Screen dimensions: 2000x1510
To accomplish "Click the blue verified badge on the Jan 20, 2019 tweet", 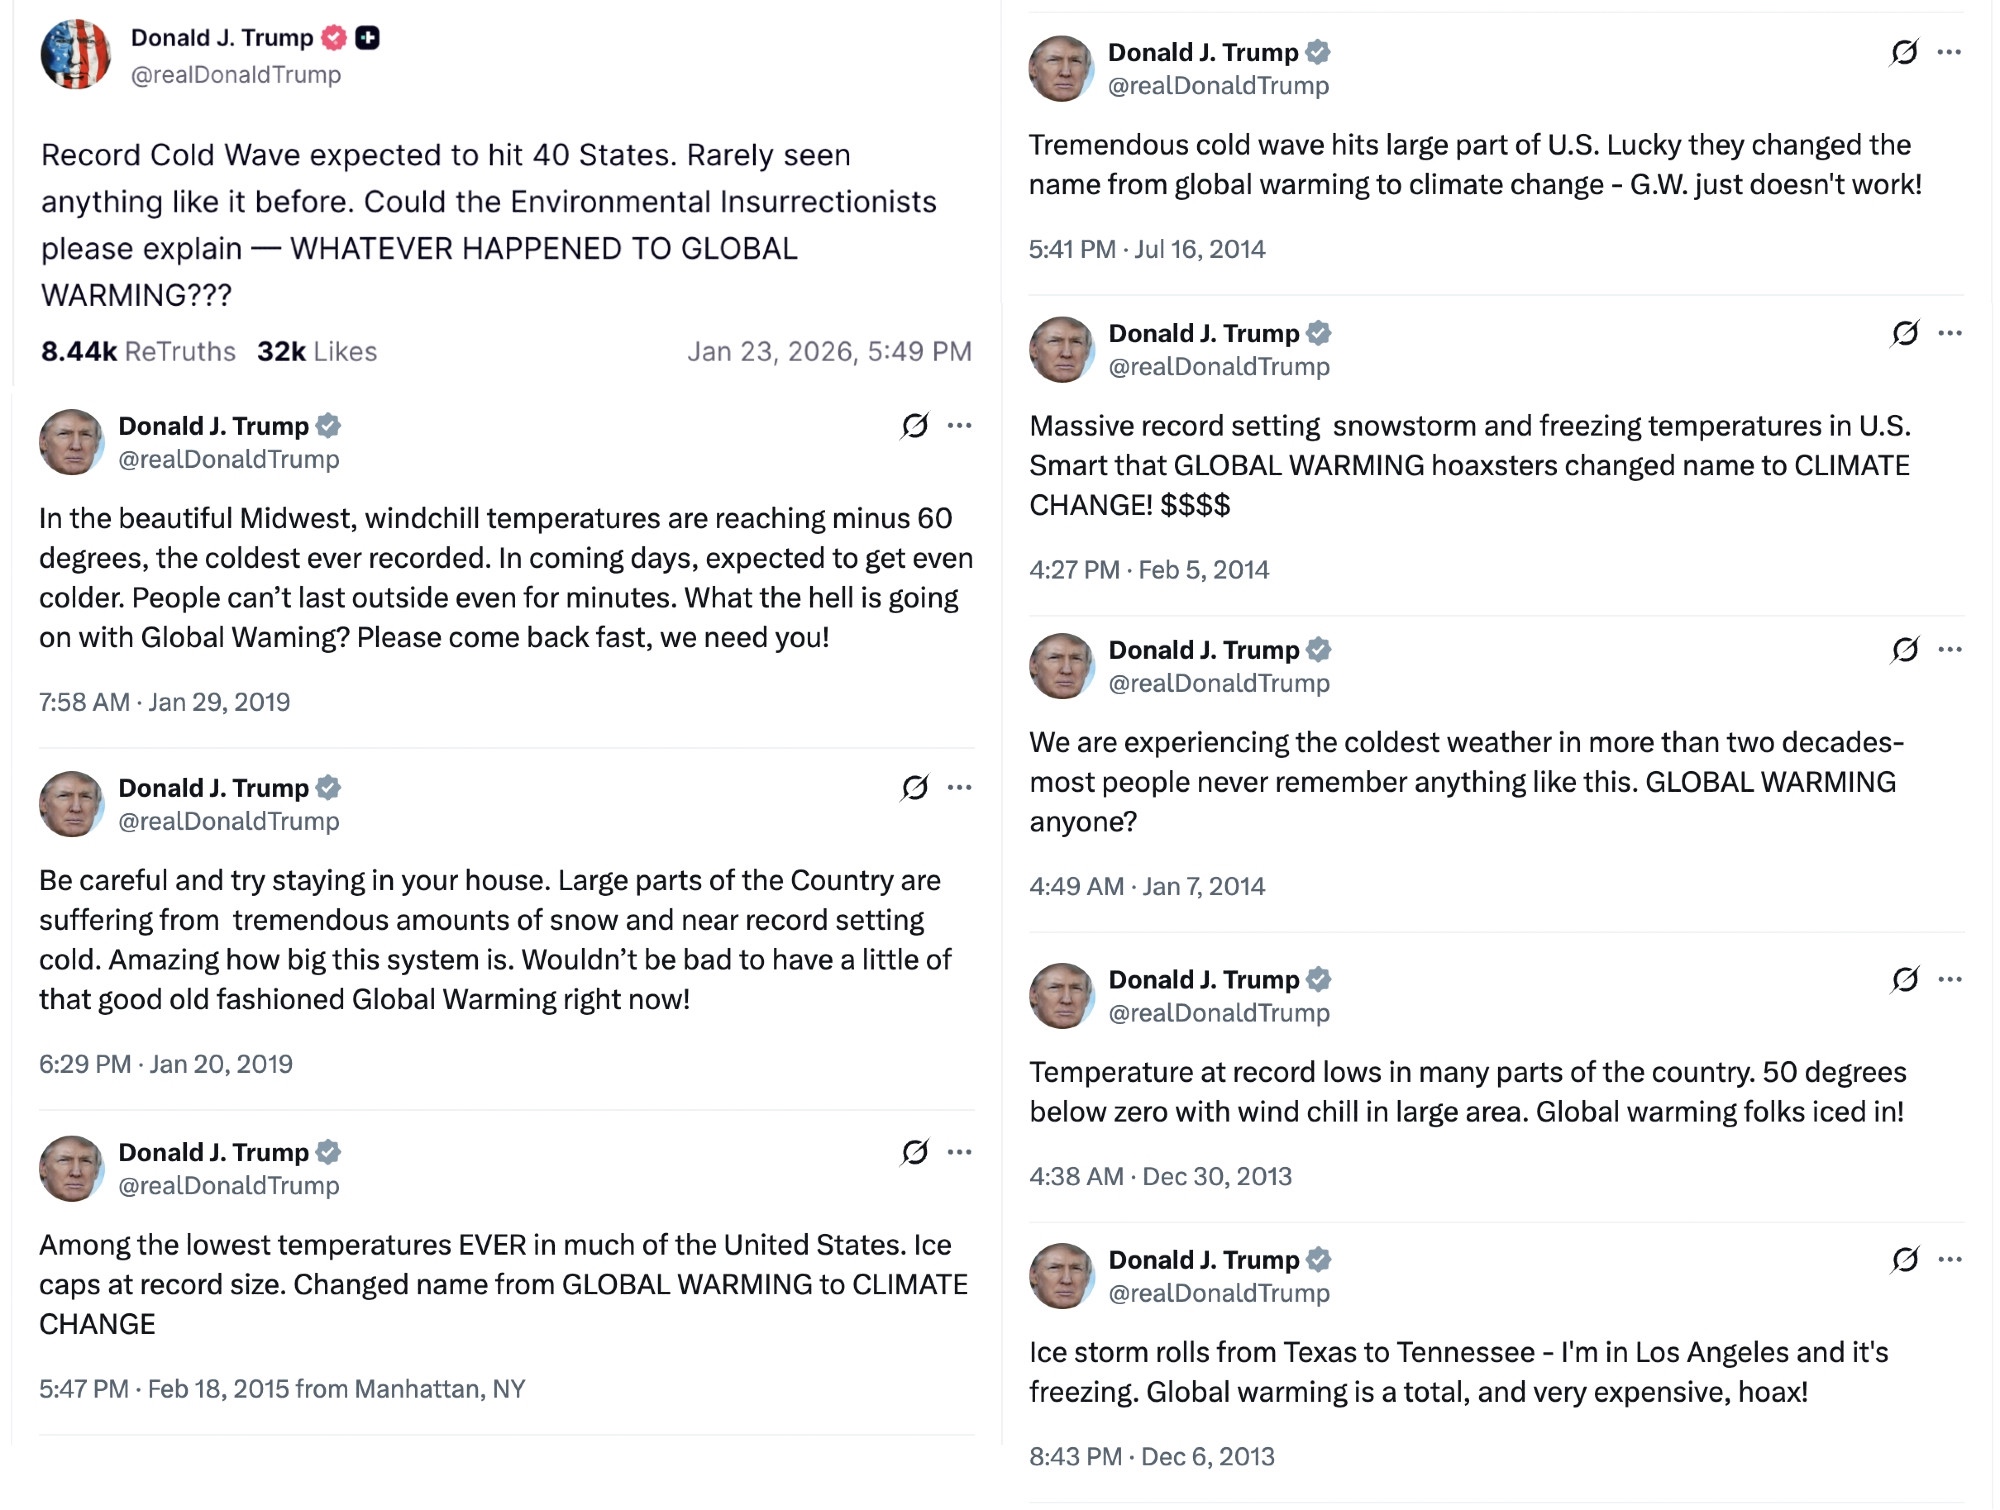I will point(328,788).
